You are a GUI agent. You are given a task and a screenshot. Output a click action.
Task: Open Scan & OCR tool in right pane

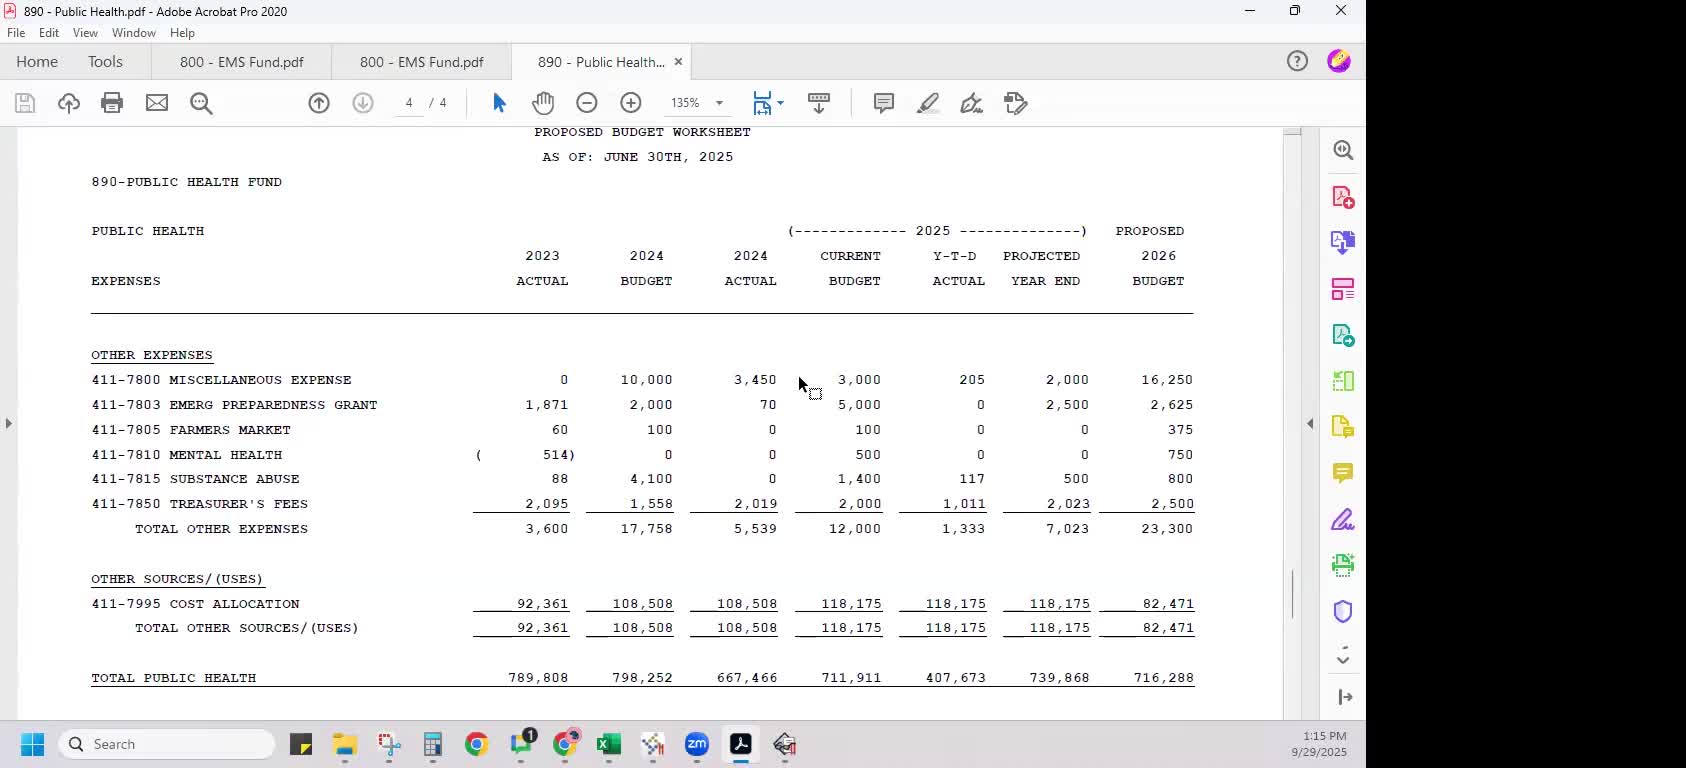click(1343, 565)
